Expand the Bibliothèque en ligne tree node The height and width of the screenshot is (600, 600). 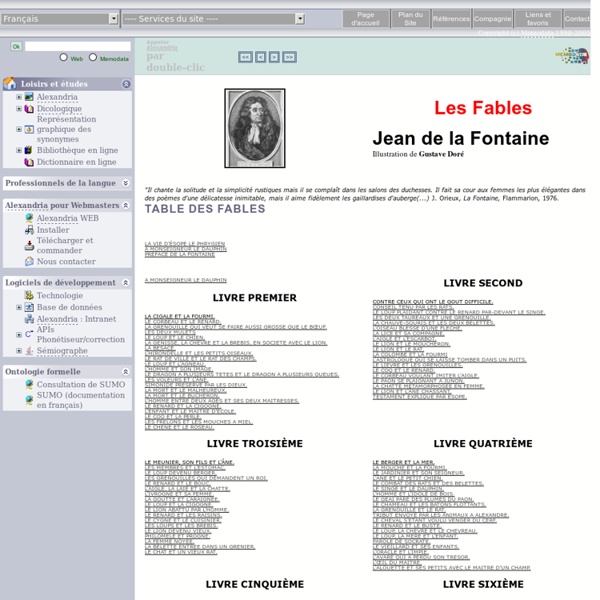[x=19, y=150]
